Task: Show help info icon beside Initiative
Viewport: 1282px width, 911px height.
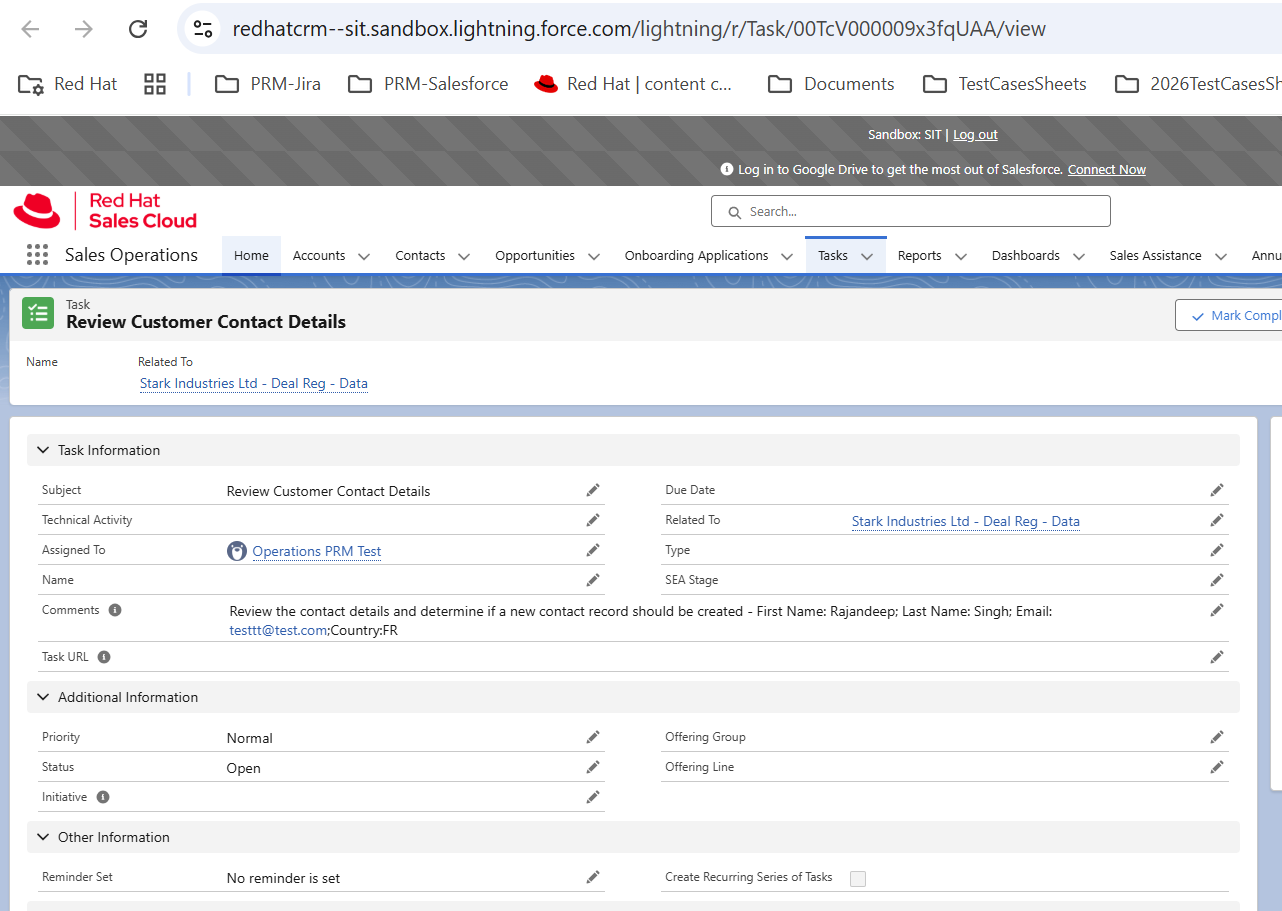Action: [x=103, y=797]
